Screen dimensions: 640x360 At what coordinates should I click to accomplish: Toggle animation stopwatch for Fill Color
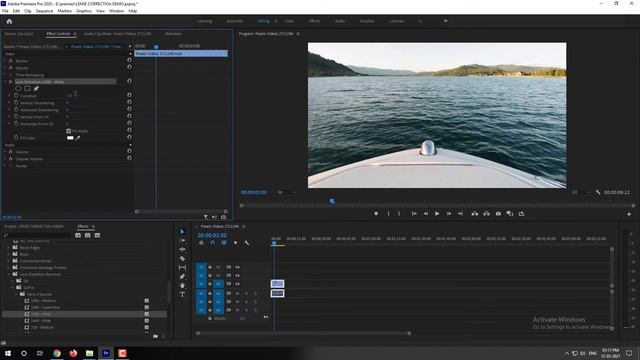point(16,138)
